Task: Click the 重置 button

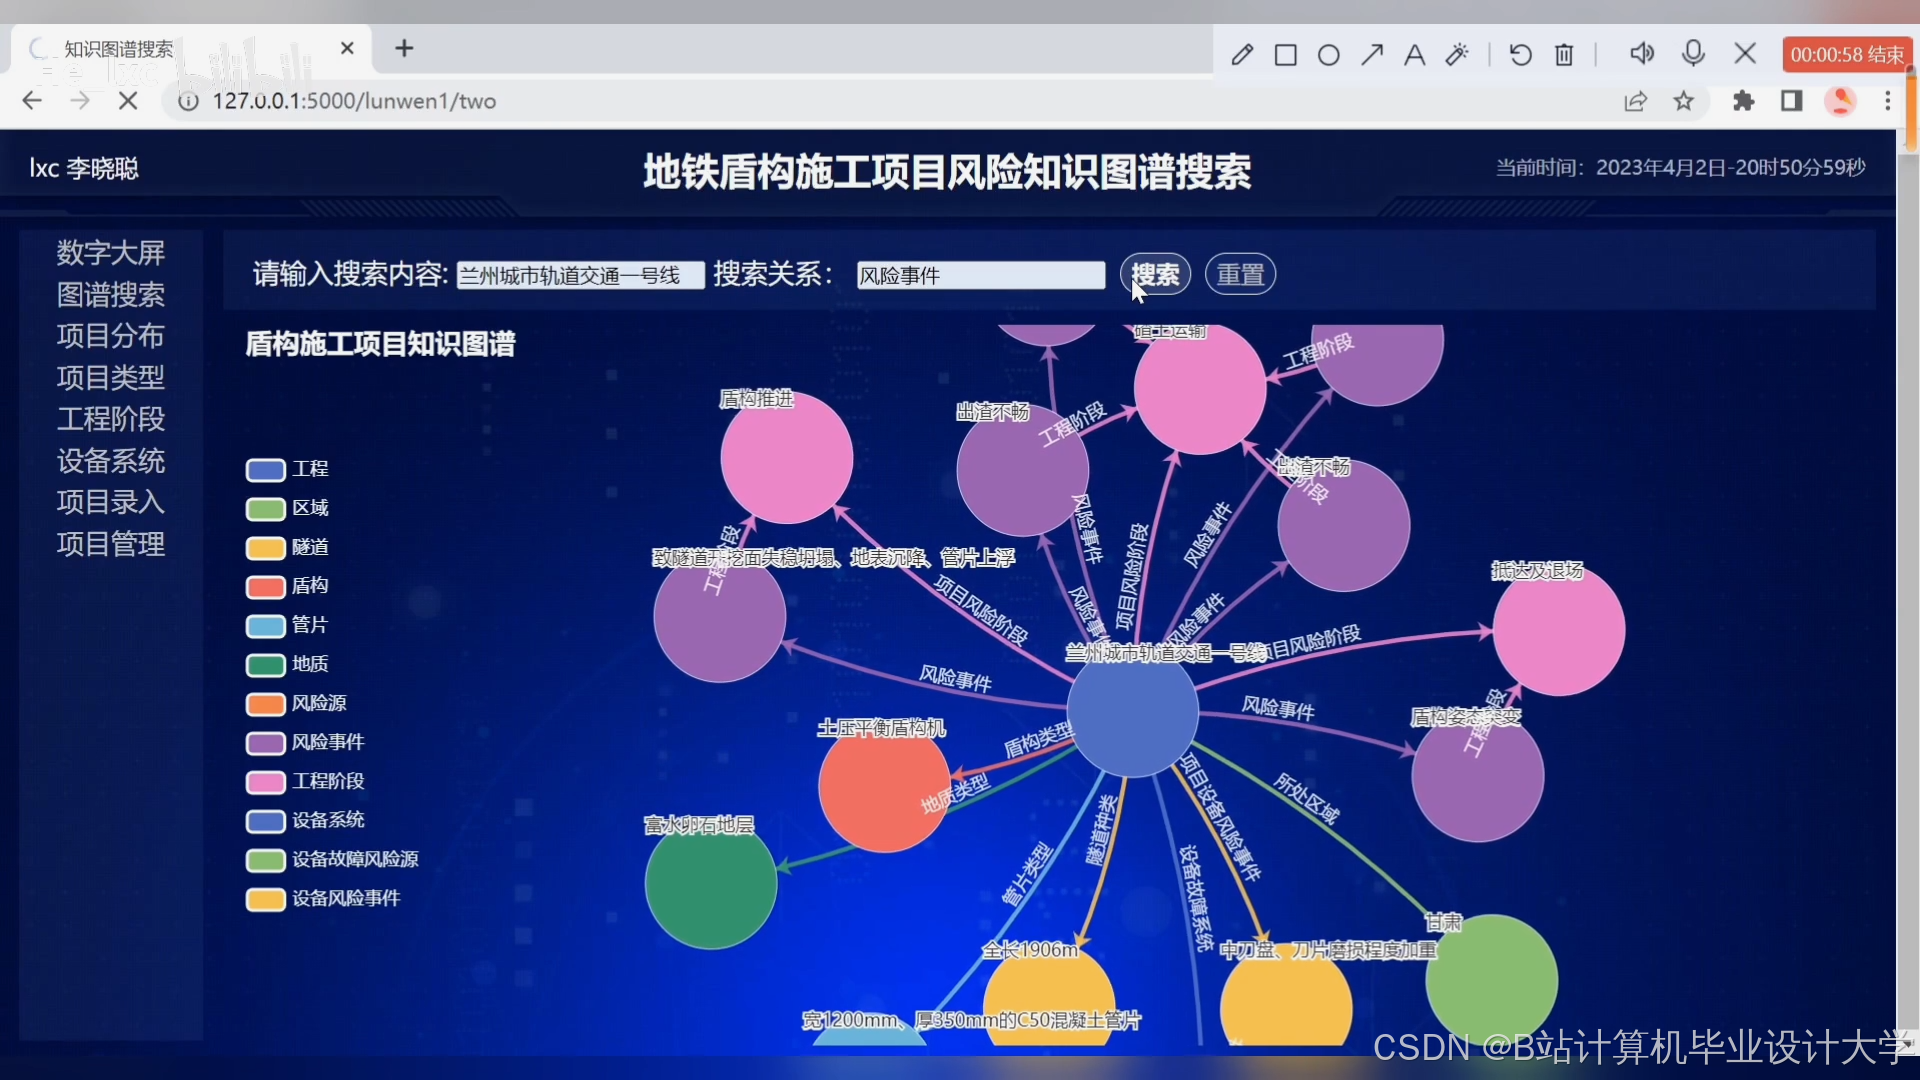Action: click(1240, 275)
